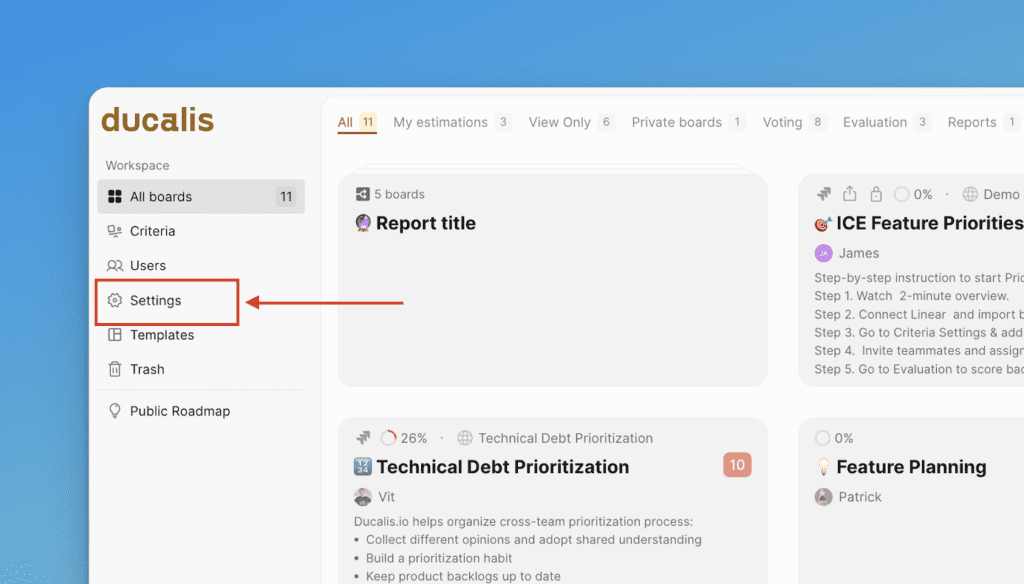Switch to the Voting tab
Image resolution: width=1024 pixels, height=584 pixels.
[782, 122]
